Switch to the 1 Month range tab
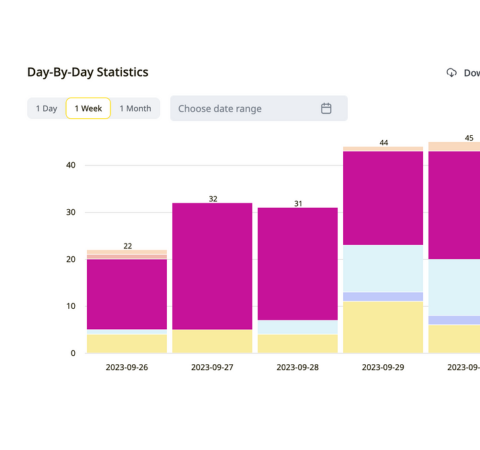This screenshot has height=450, width=480. pos(135,108)
